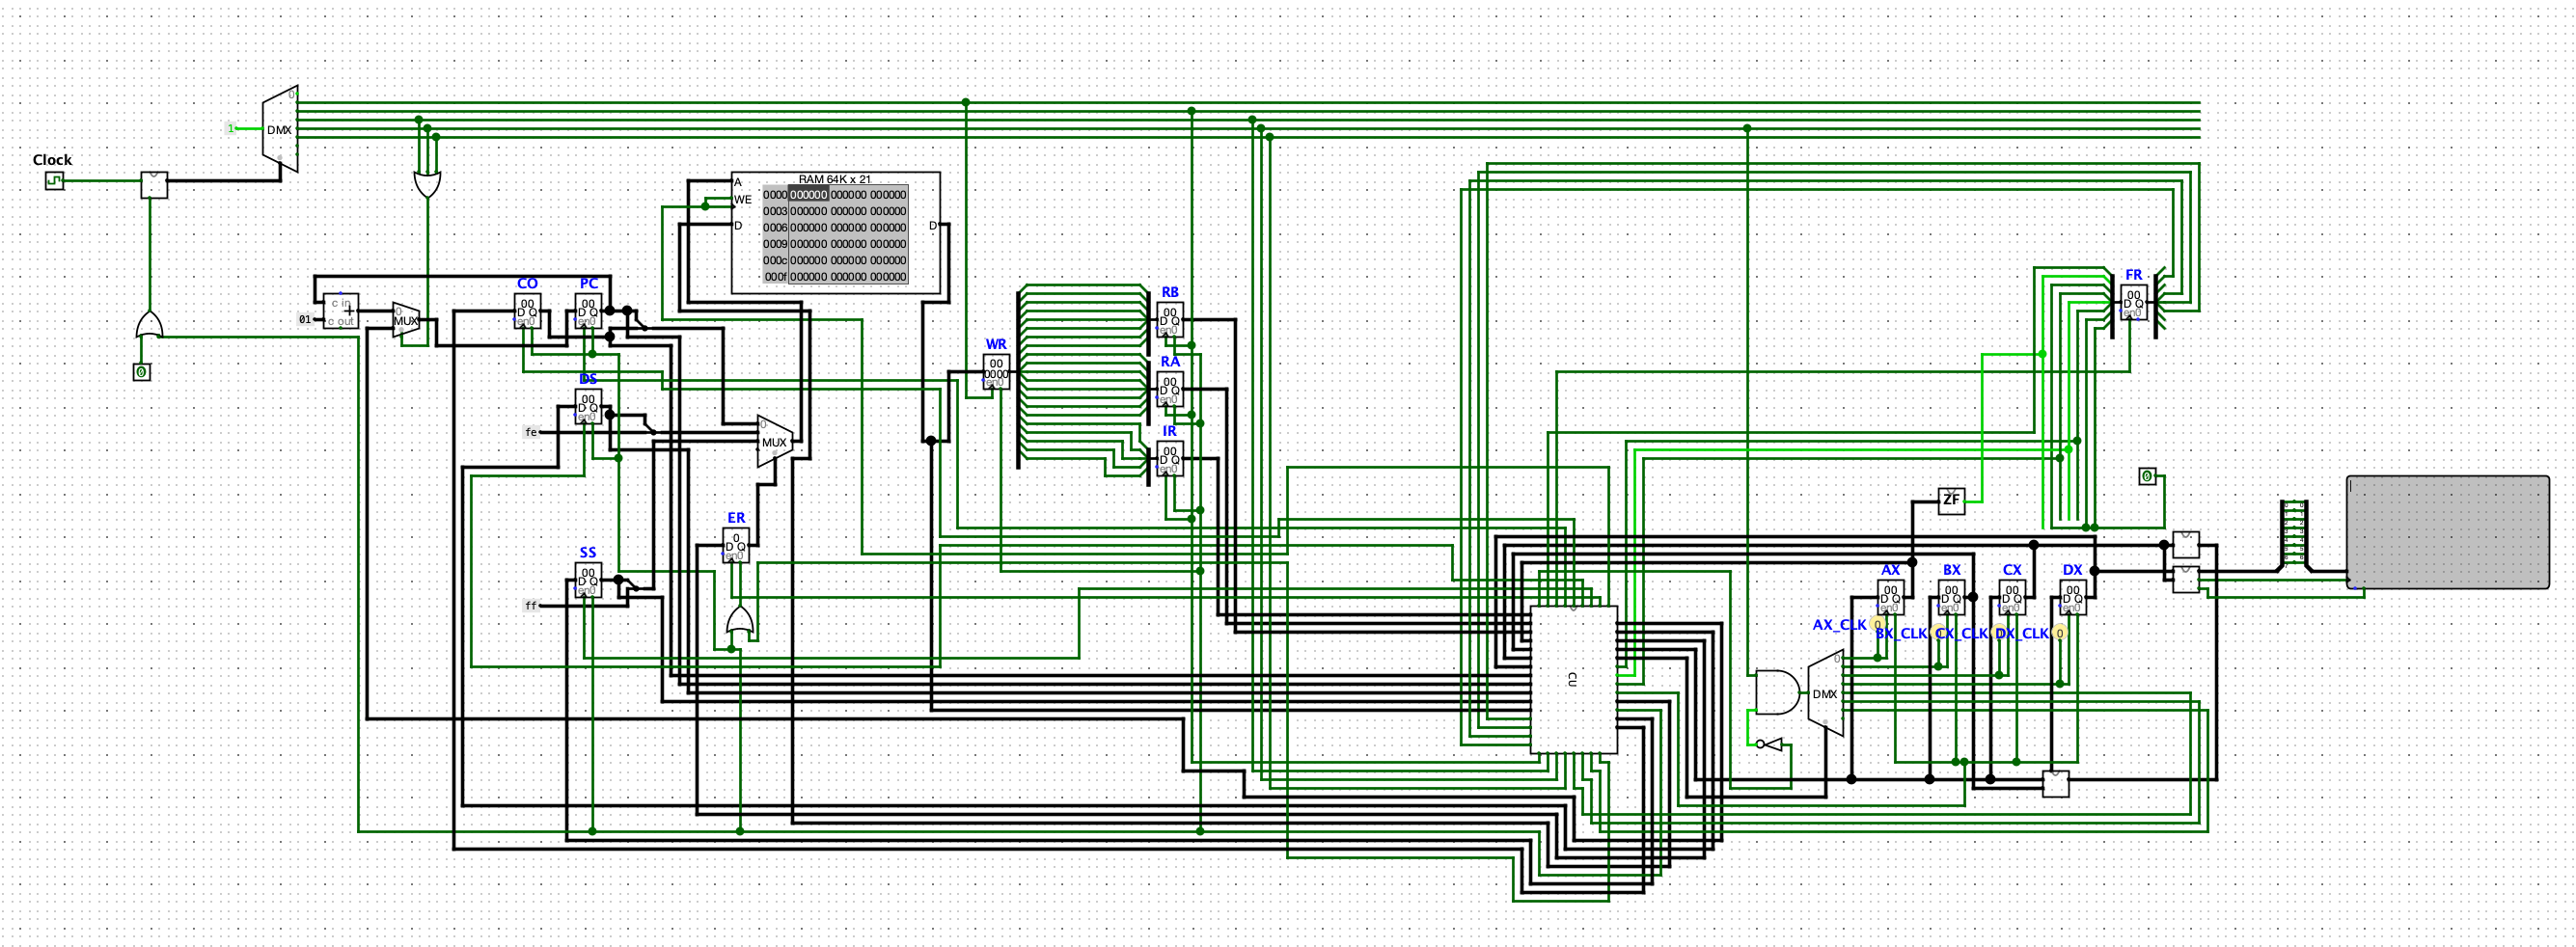Click the AX register
This screenshot has width=2576, height=947.
[1890, 597]
